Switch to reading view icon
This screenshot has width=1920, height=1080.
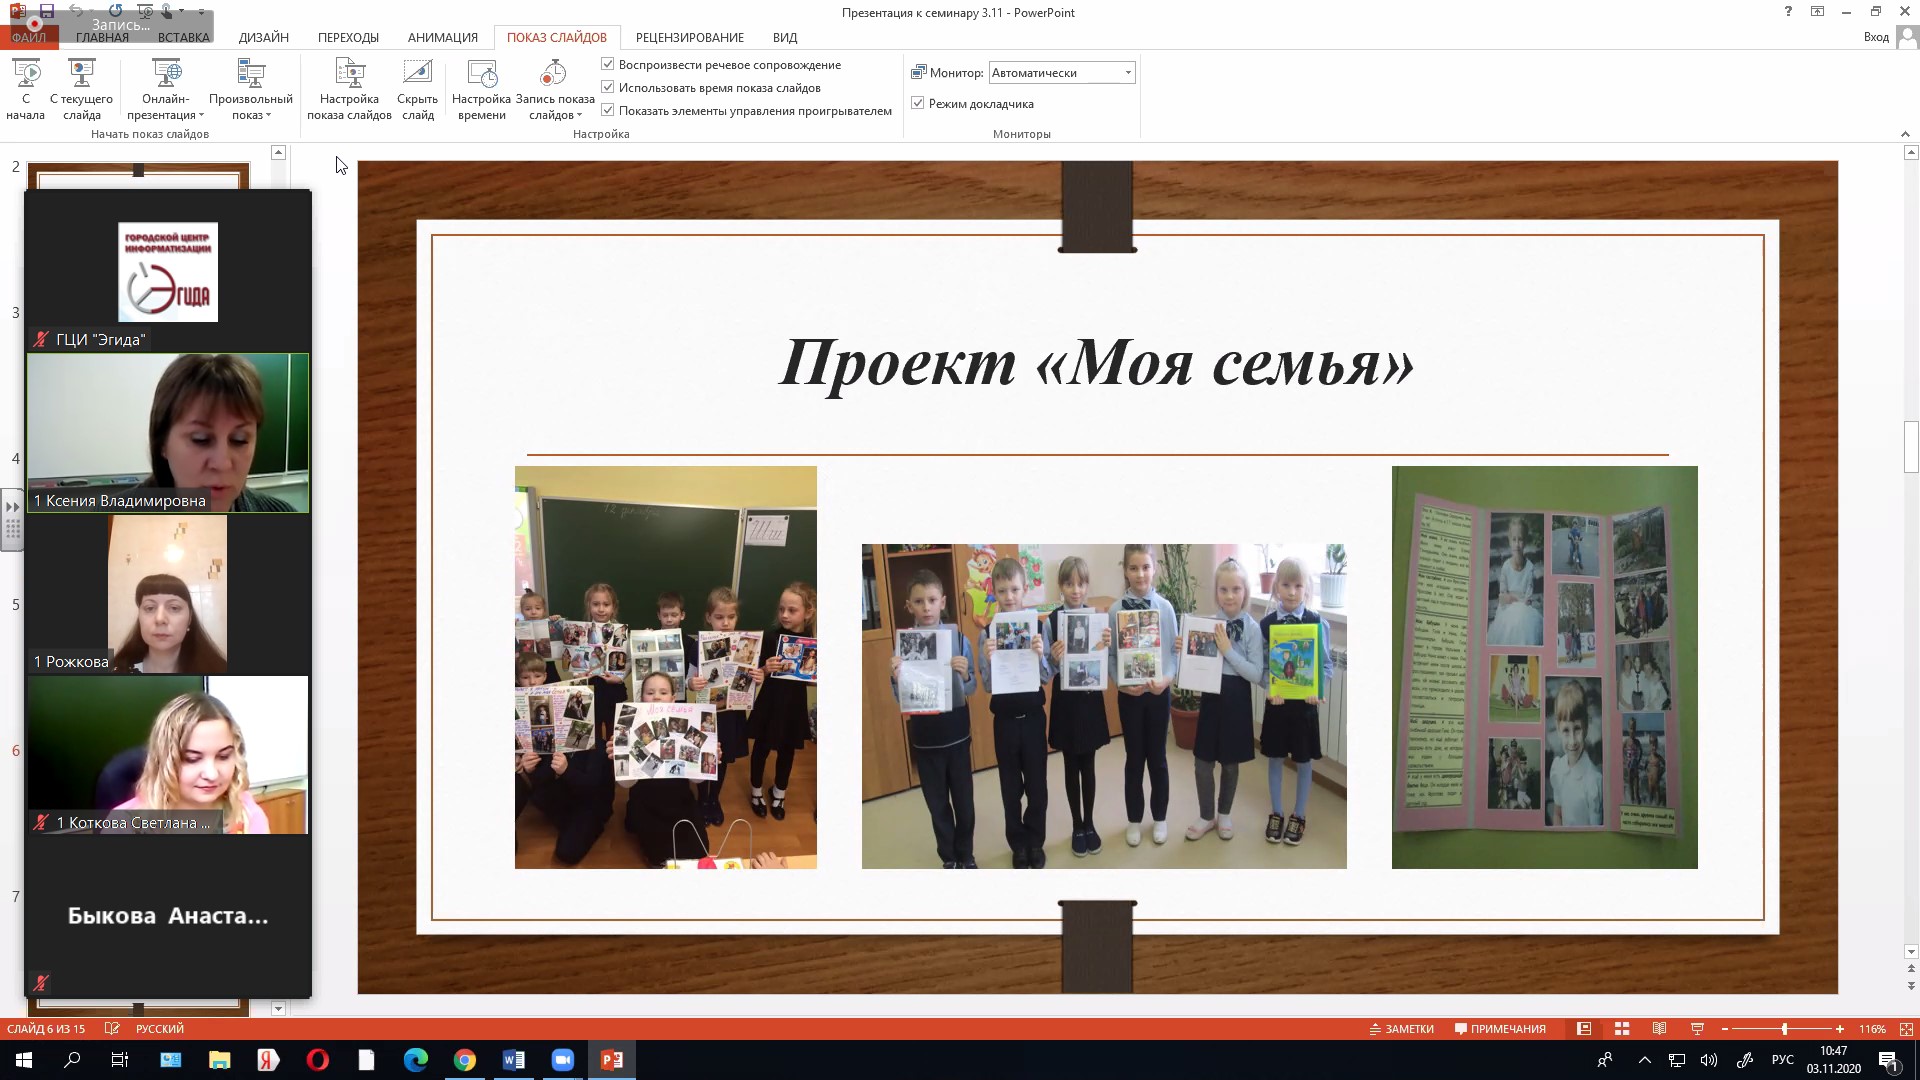[x=1659, y=1029]
